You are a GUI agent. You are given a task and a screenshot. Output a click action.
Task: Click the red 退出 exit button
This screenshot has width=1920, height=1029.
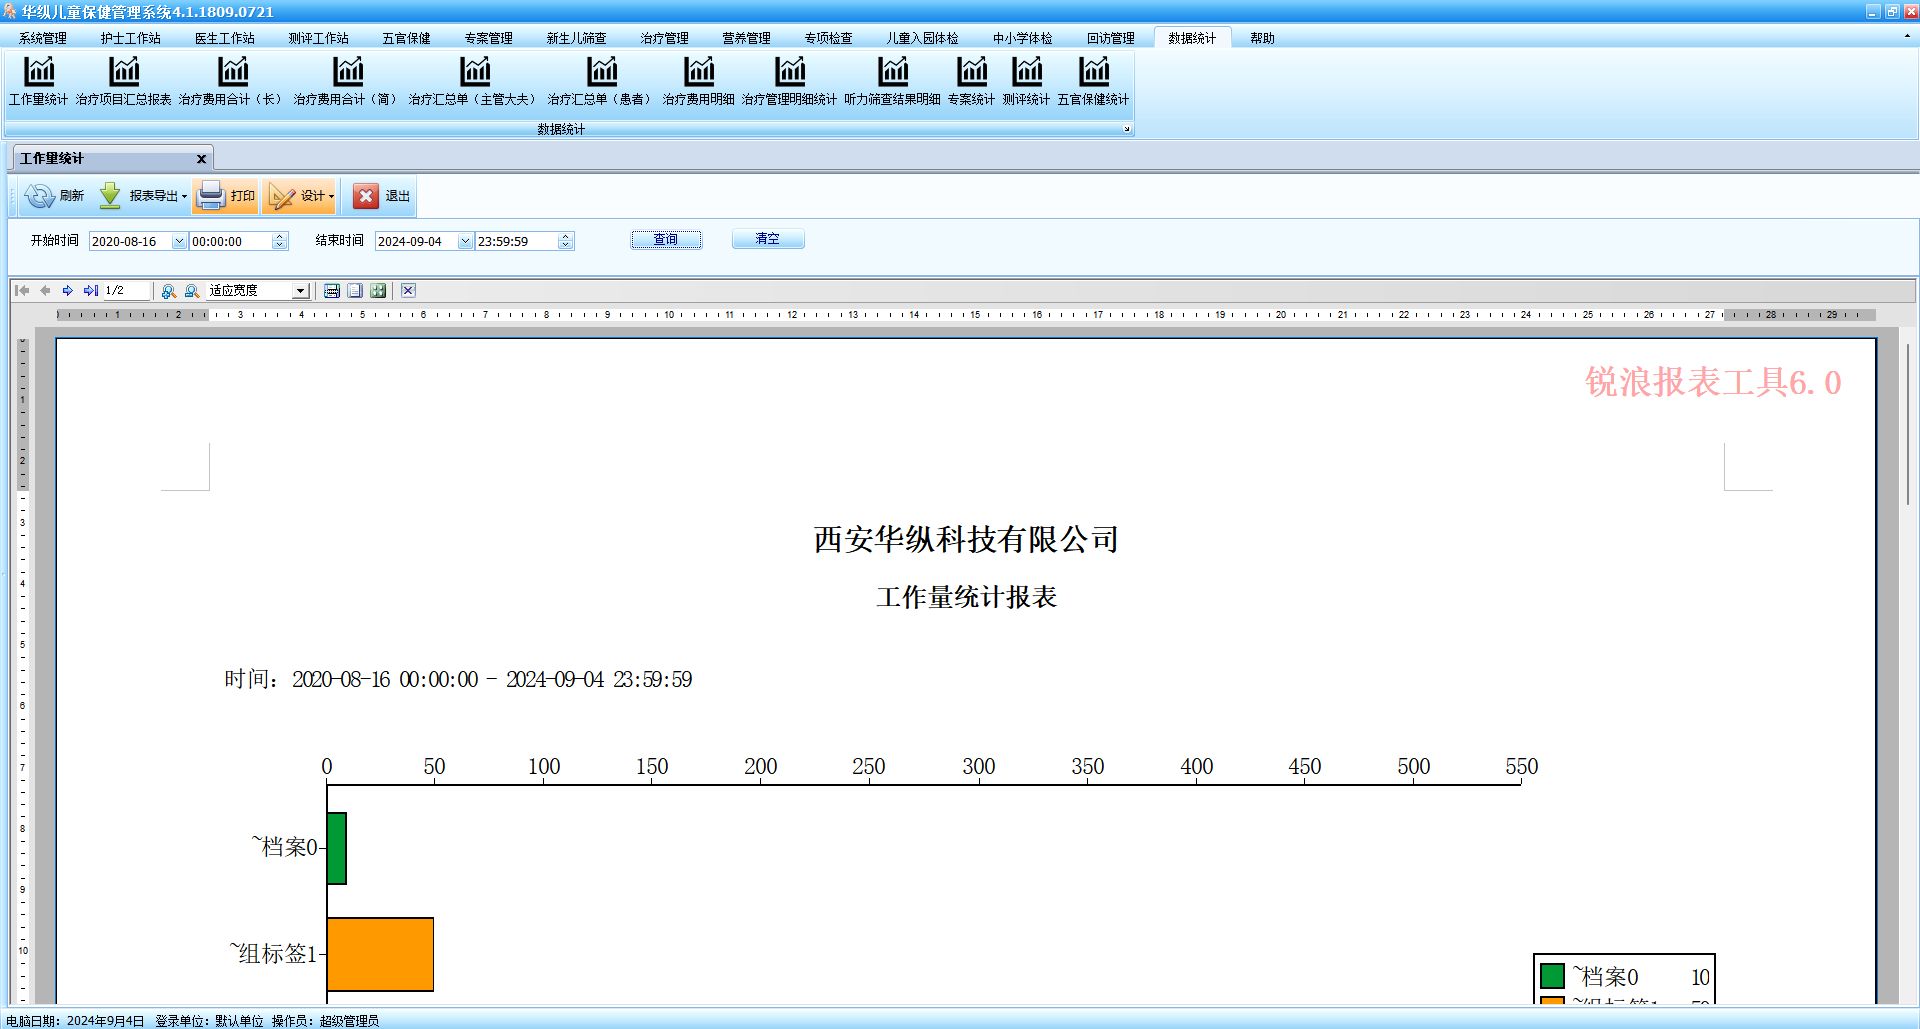coord(382,196)
